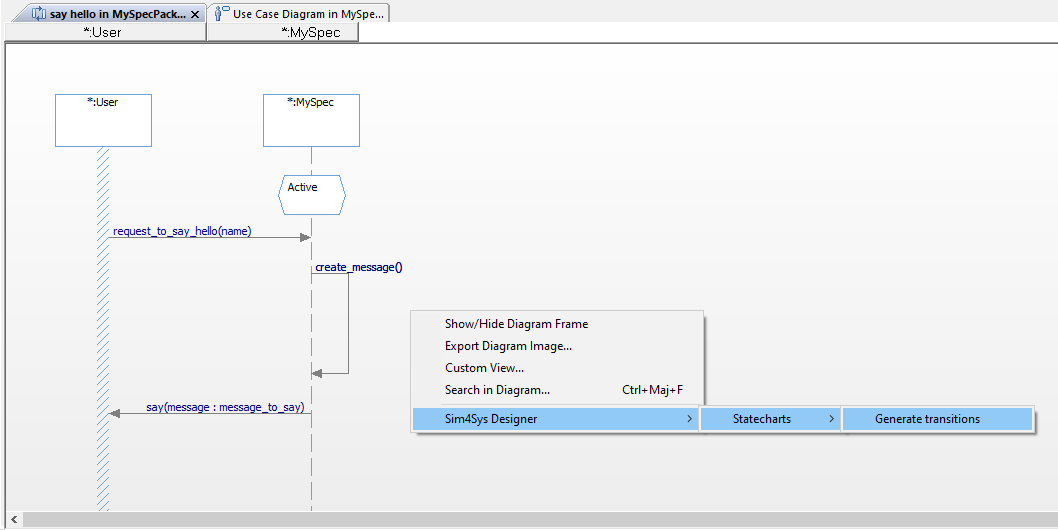Open the Sim4Sys Designer submenu
1058x530 pixels.
coord(555,419)
